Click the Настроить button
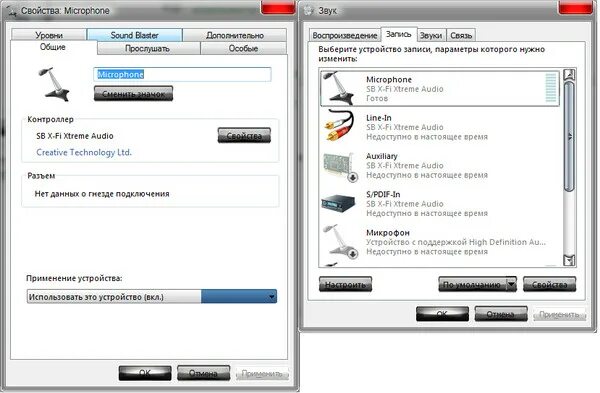This screenshot has width=600, height=393. (345, 284)
